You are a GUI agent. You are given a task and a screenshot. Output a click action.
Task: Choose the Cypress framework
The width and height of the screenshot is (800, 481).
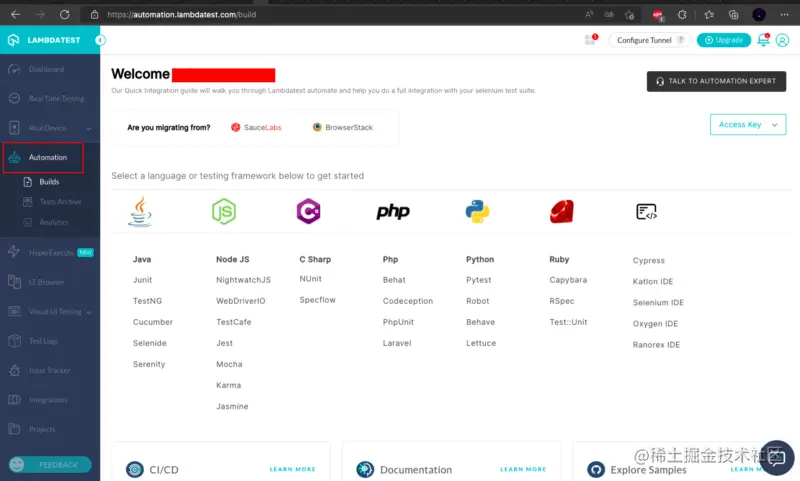tap(648, 261)
